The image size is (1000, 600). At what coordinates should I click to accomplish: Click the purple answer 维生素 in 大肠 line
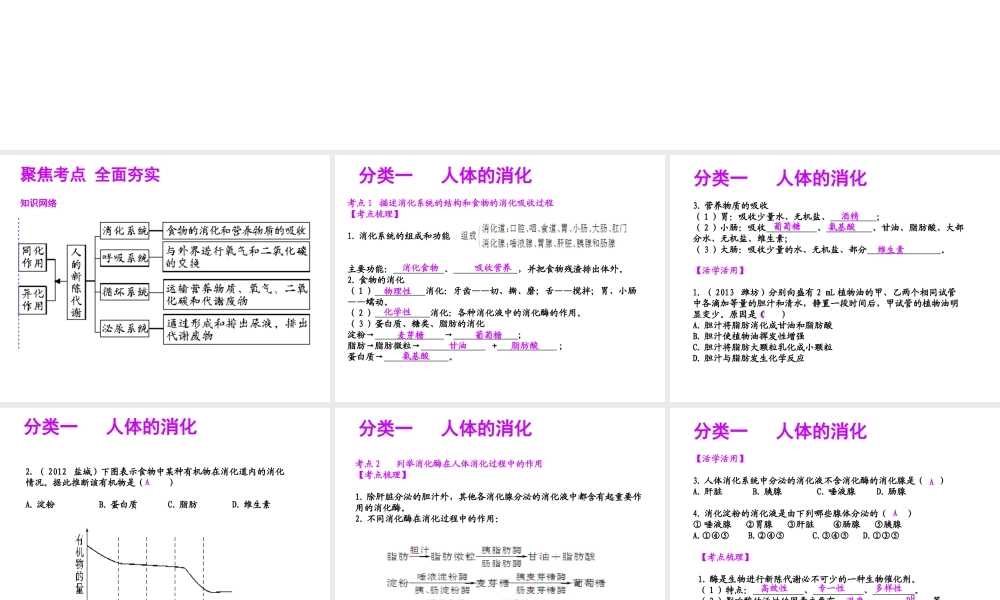[890, 249]
